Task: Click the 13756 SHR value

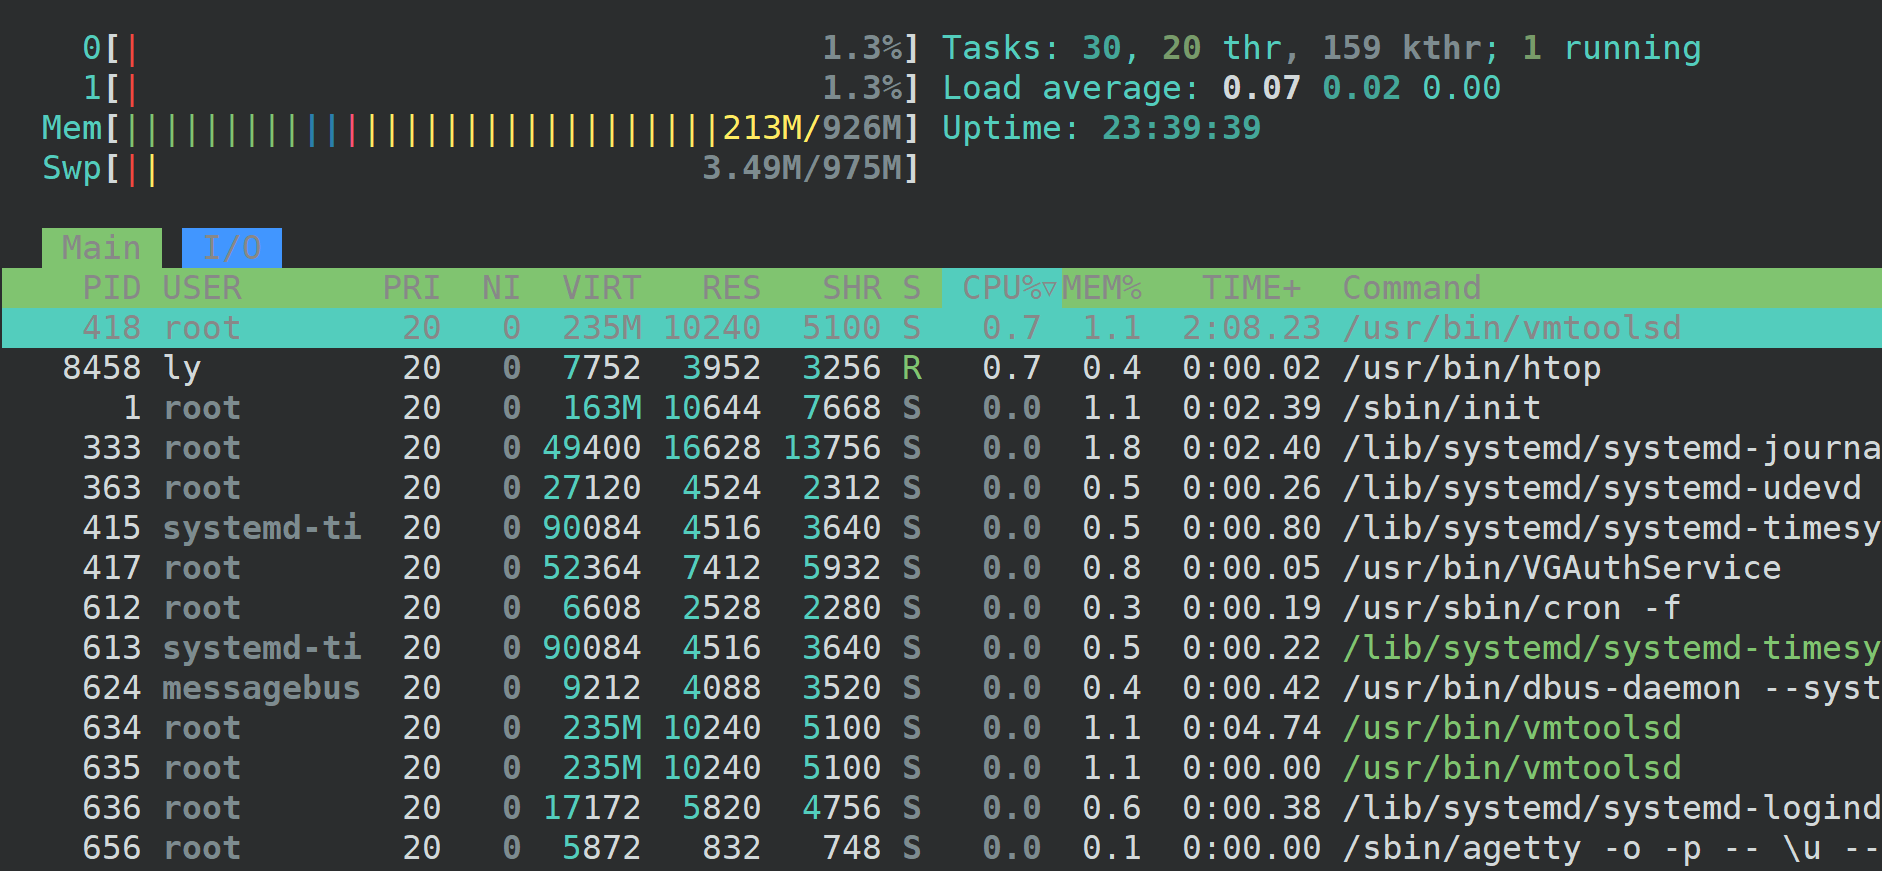Action: [x=831, y=448]
